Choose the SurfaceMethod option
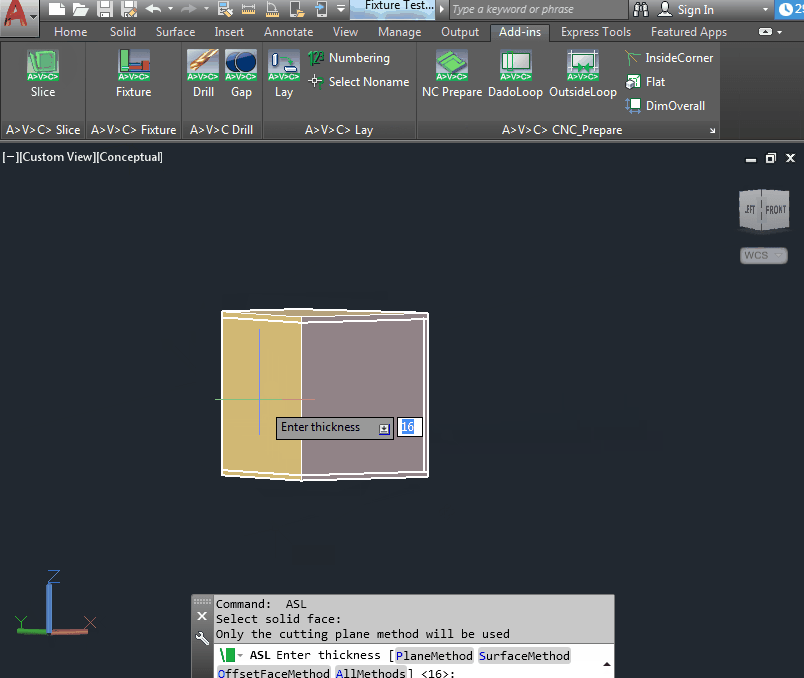 524,655
